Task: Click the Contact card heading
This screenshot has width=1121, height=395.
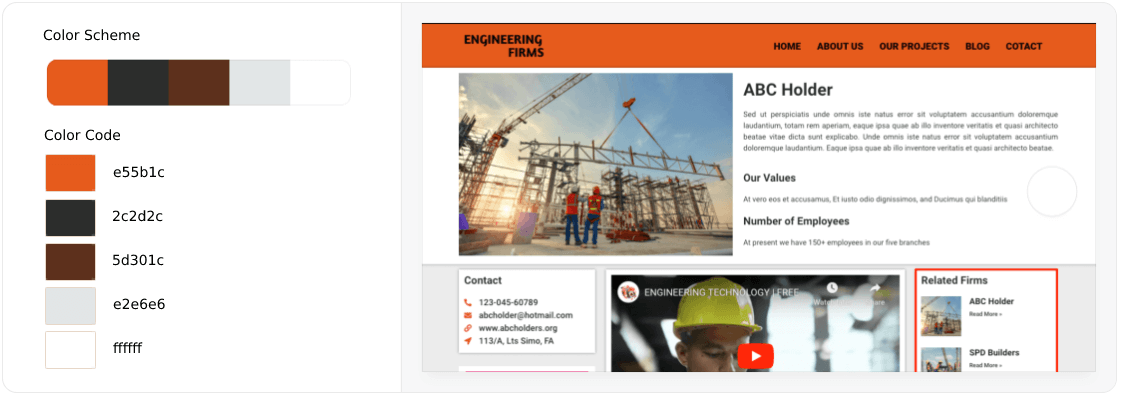Action: tap(483, 281)
